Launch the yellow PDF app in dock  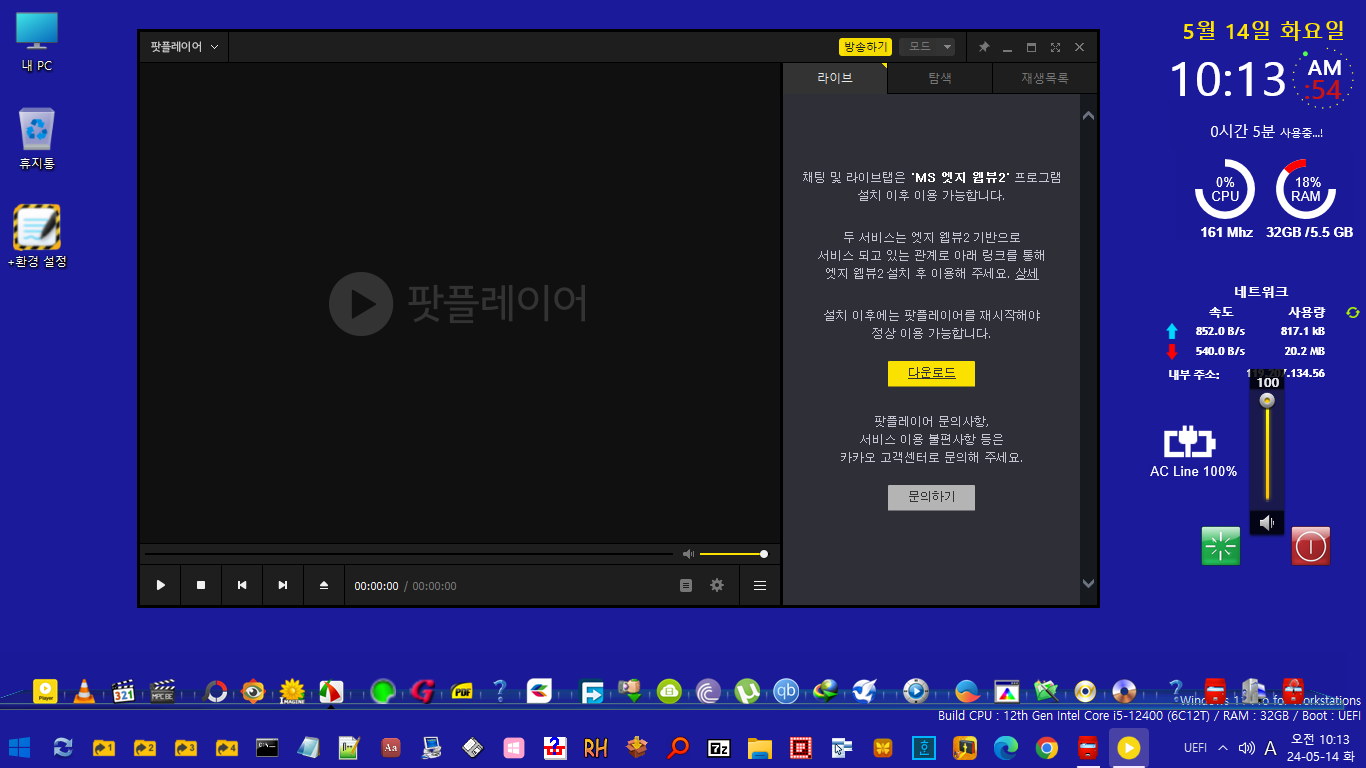(462, 691)
